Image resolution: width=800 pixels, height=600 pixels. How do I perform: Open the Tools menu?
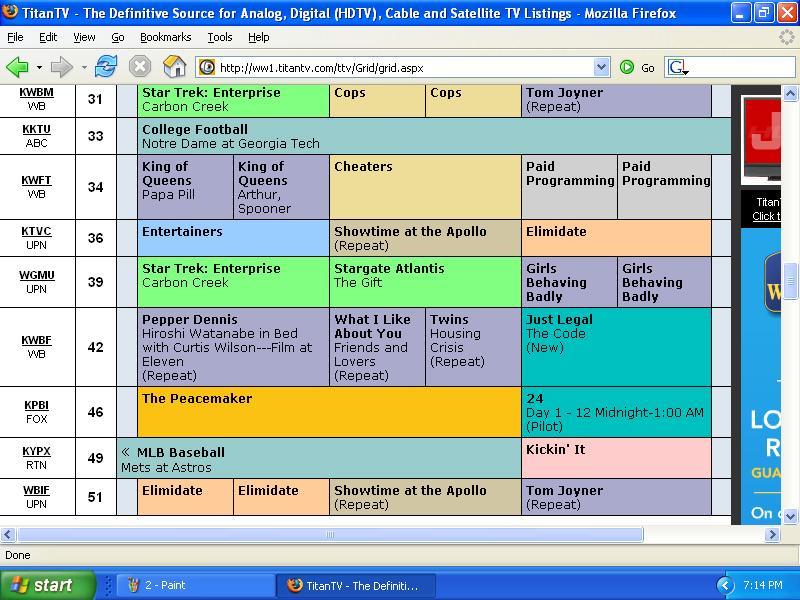pos(220,37)
